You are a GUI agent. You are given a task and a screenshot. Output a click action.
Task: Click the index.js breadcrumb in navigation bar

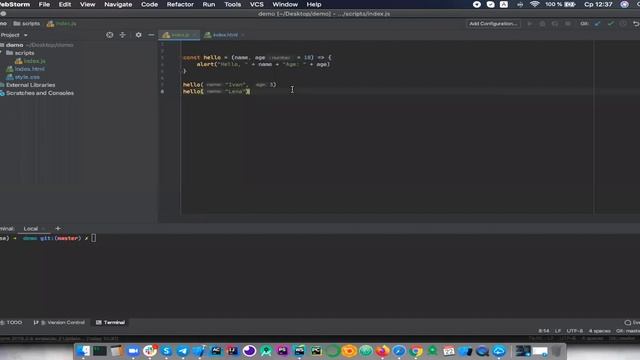62,24
